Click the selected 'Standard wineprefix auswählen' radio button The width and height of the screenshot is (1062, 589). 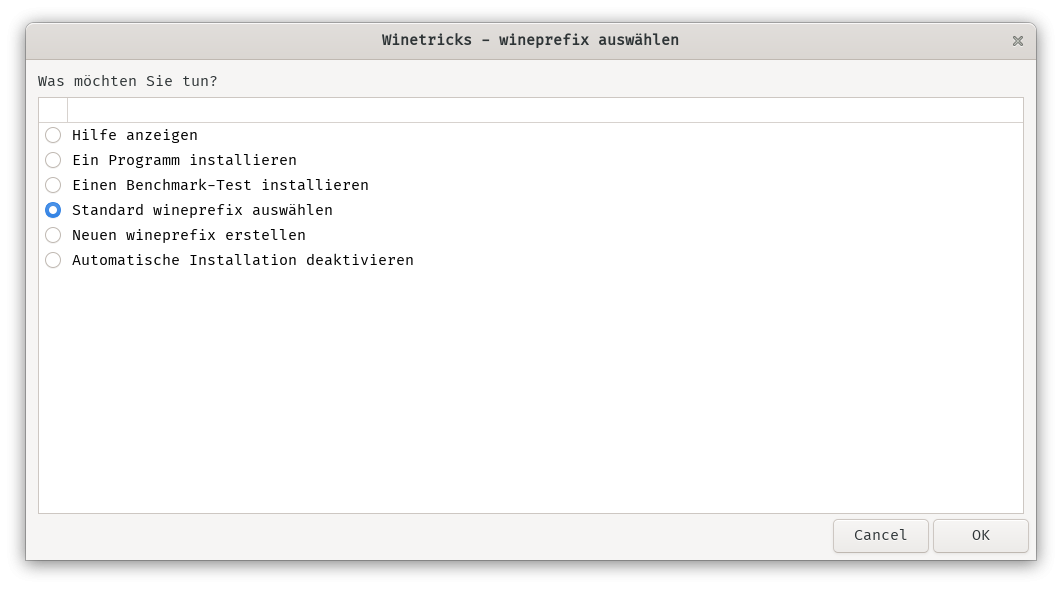[x=53, y=211]
